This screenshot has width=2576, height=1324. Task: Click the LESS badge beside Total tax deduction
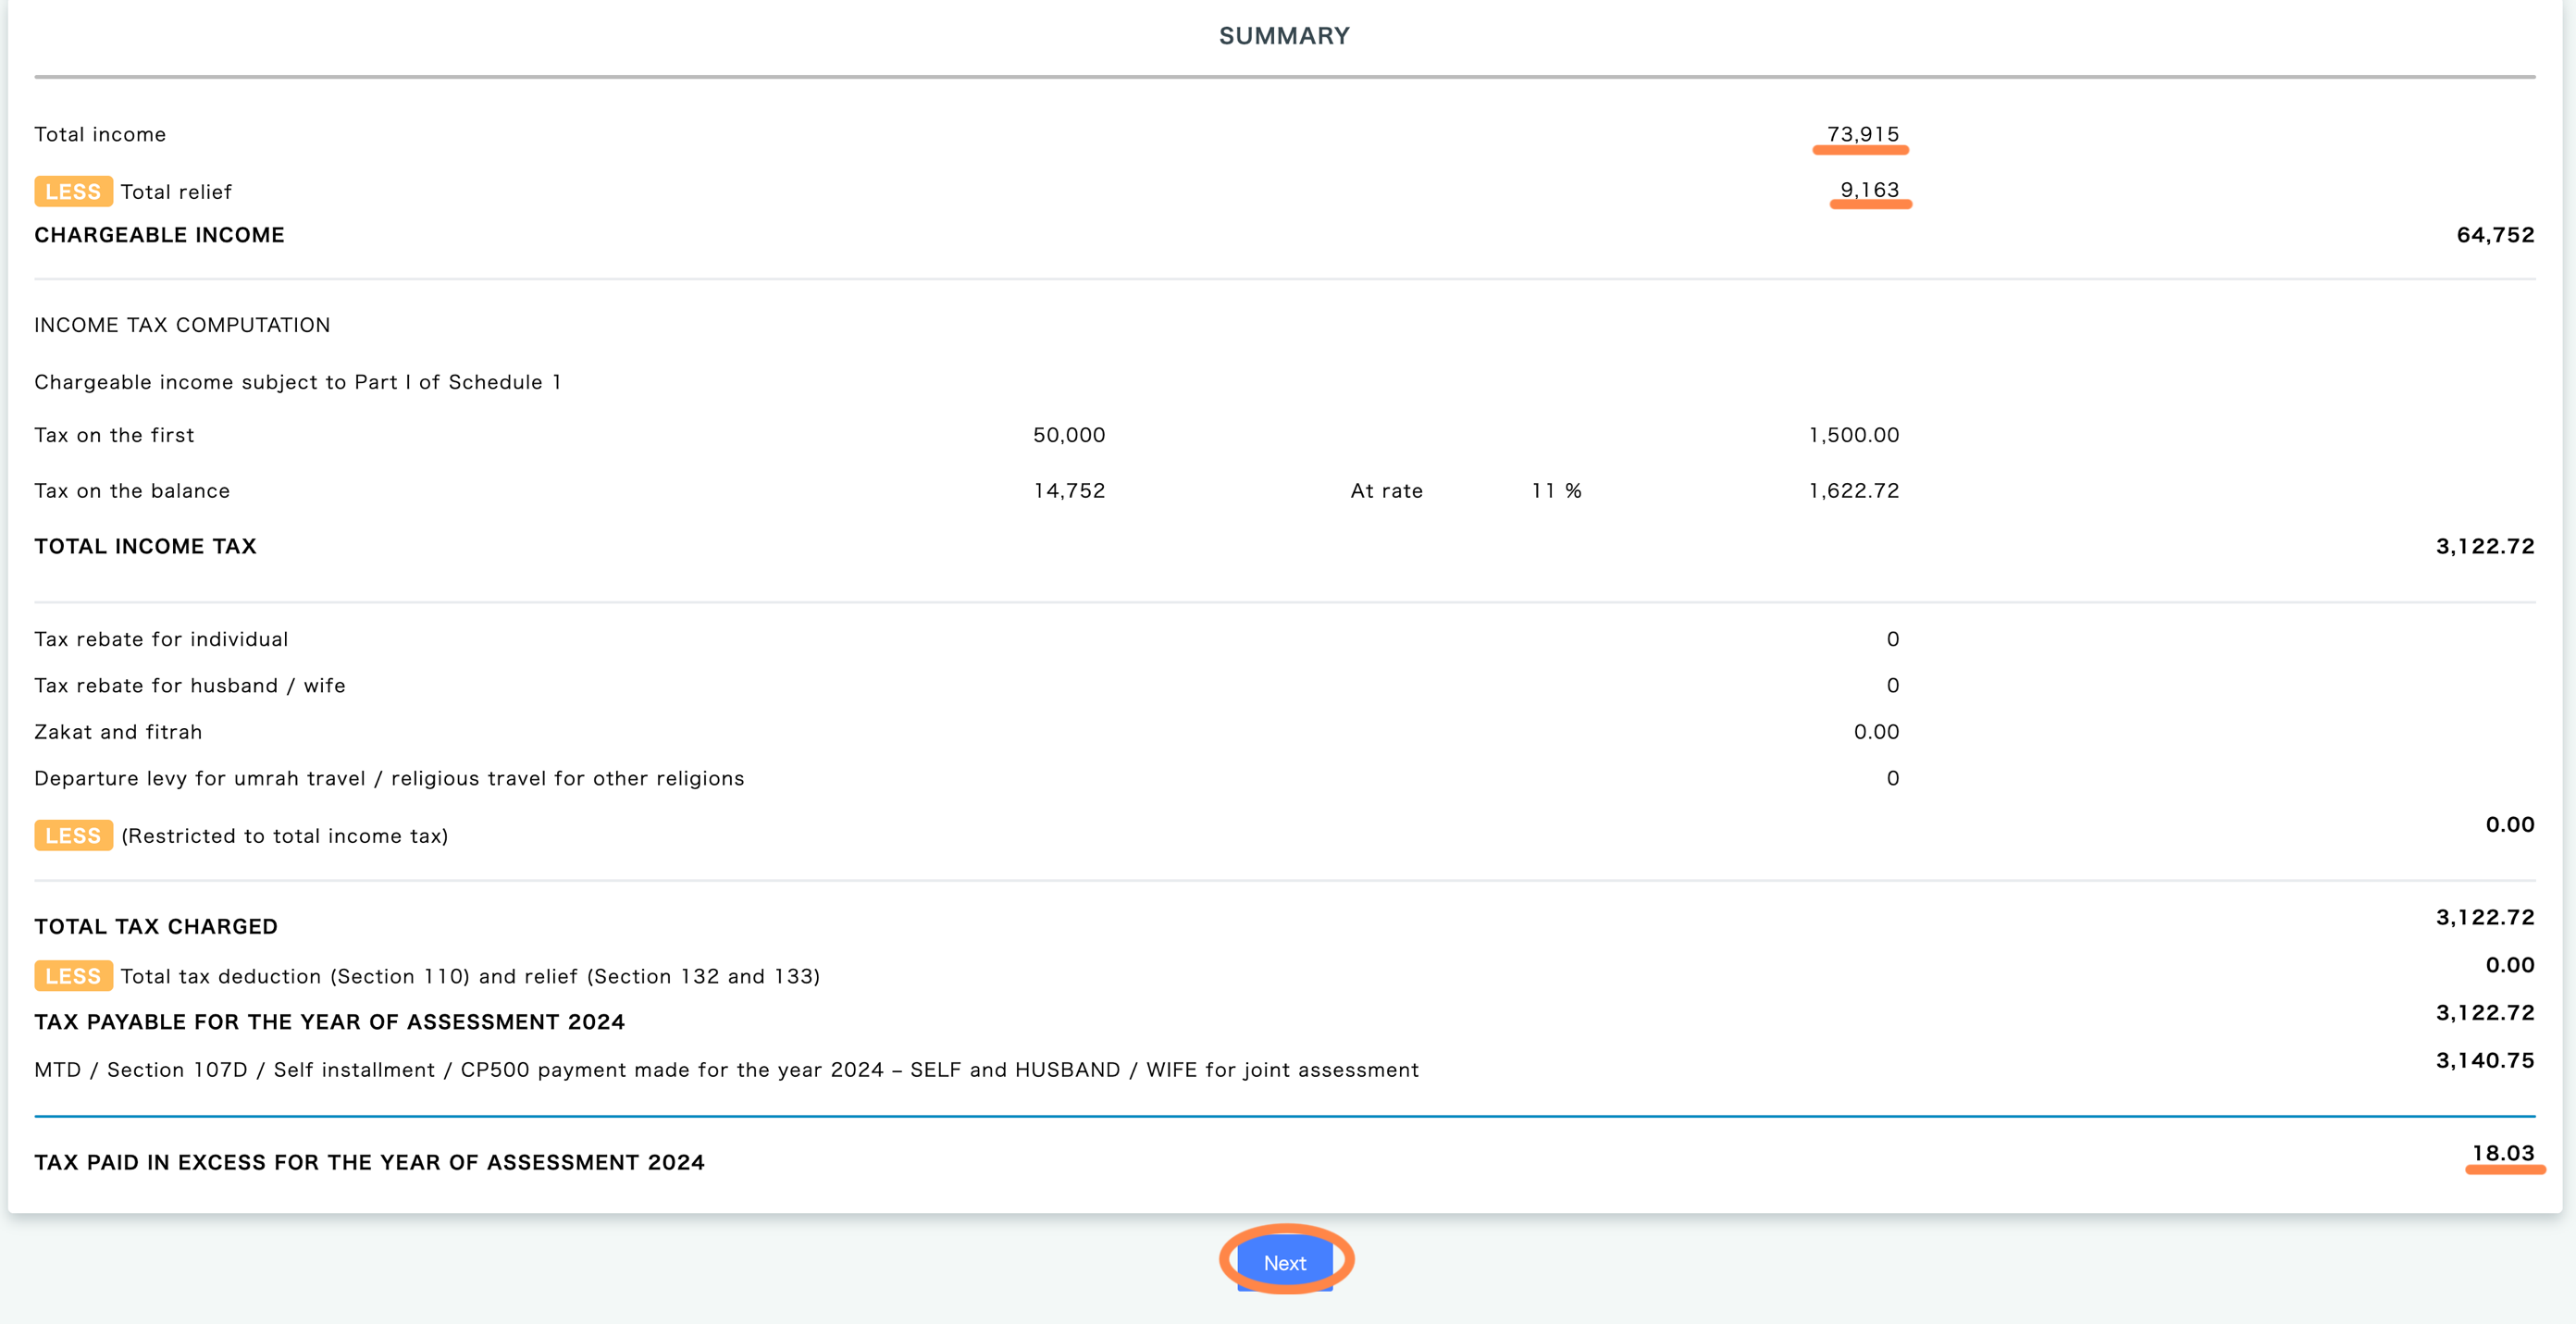pos(73,975)
